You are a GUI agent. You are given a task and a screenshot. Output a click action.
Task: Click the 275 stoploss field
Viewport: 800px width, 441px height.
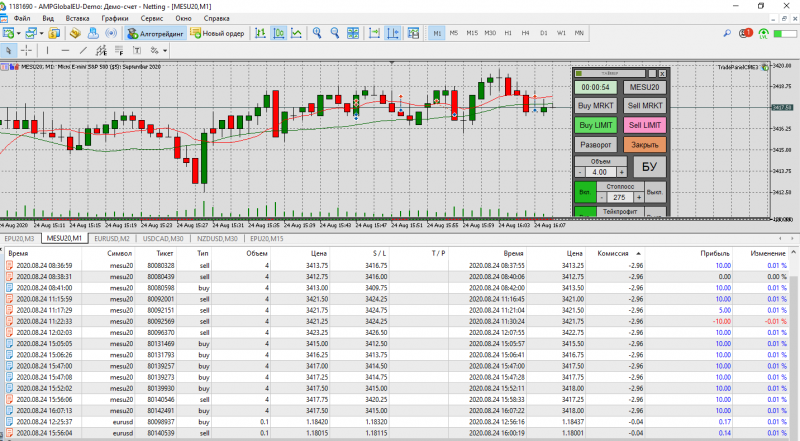tap(619, 197)
